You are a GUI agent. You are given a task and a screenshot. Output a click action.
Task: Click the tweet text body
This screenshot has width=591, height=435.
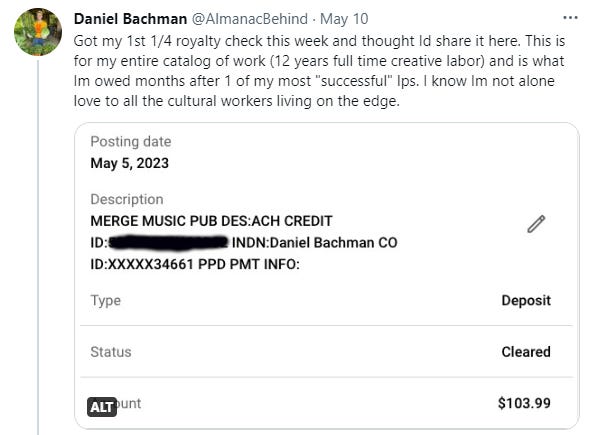click(x=319, y=71)
